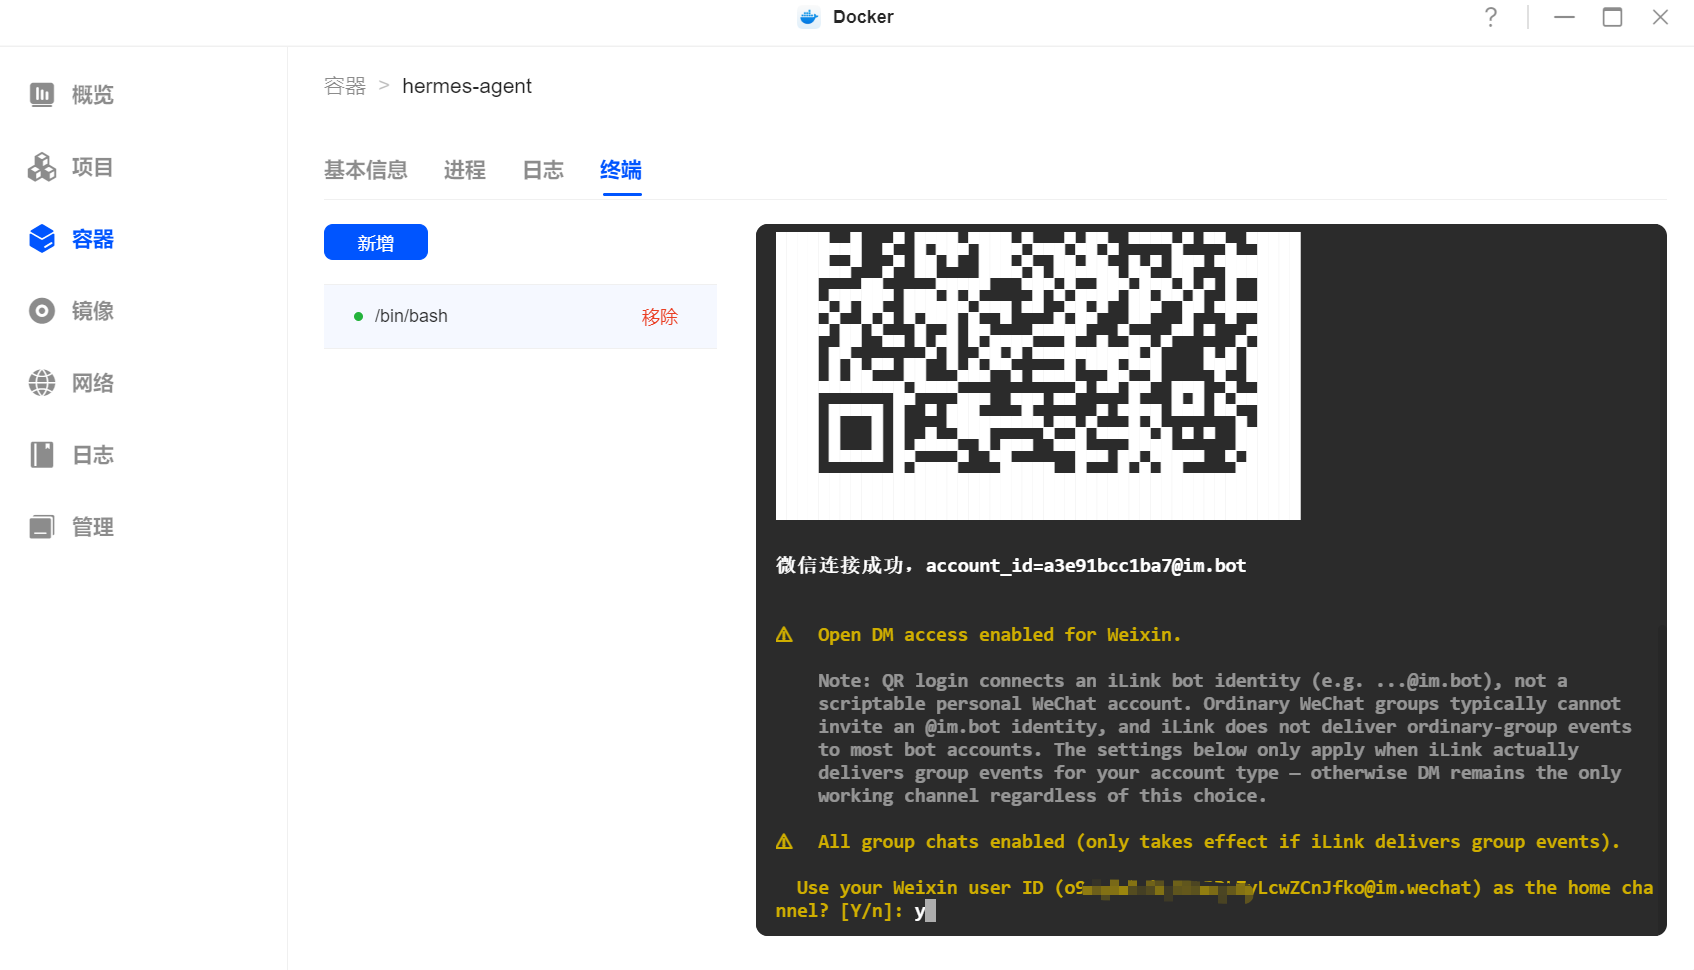Open the 概览 overview icon
The height and width of the screenshot is (970, 1694).
tap(42, 95)
